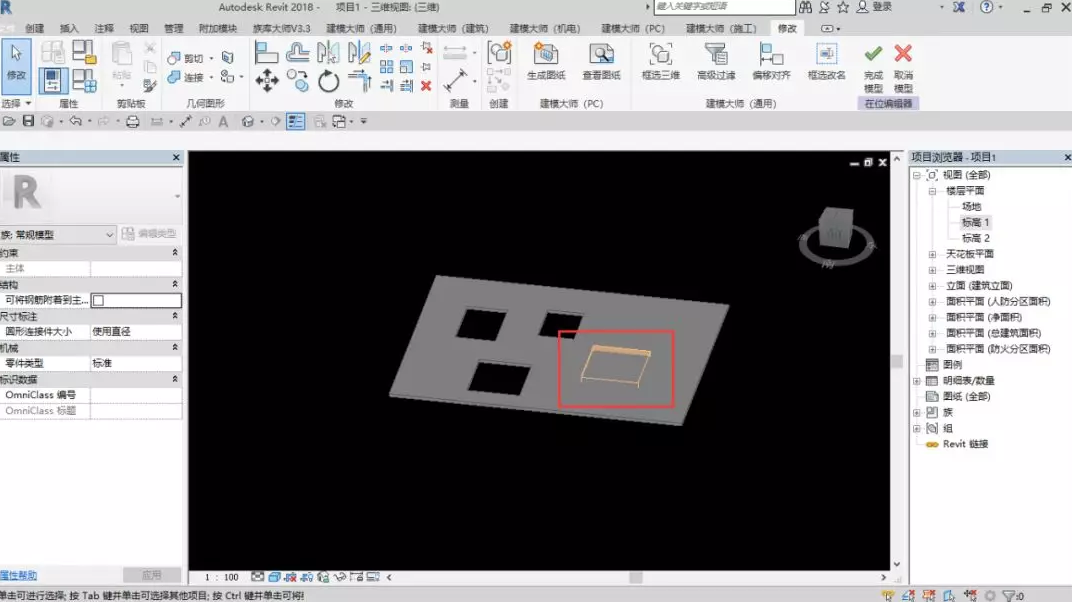Toggle thin lines icon in quick access toolbar
Viewport: 1072px width, 602px height.
coord(295,122)
